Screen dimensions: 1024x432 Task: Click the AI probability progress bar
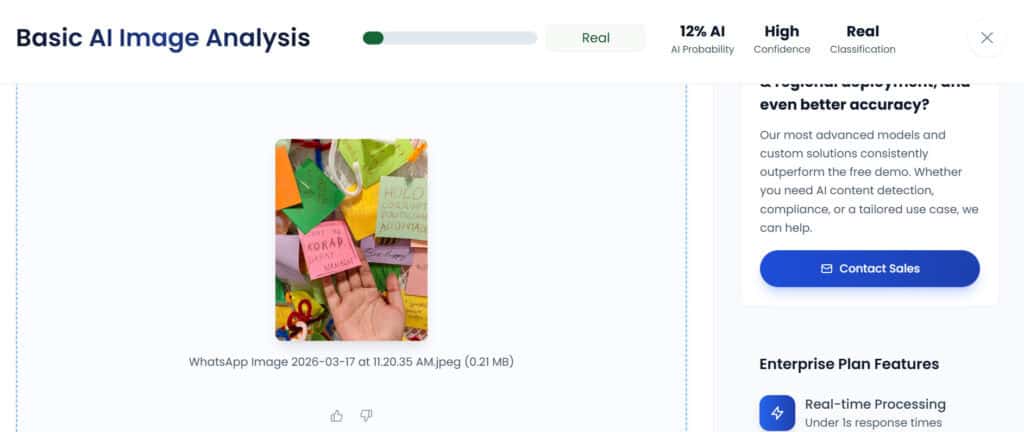pos(450,38)
